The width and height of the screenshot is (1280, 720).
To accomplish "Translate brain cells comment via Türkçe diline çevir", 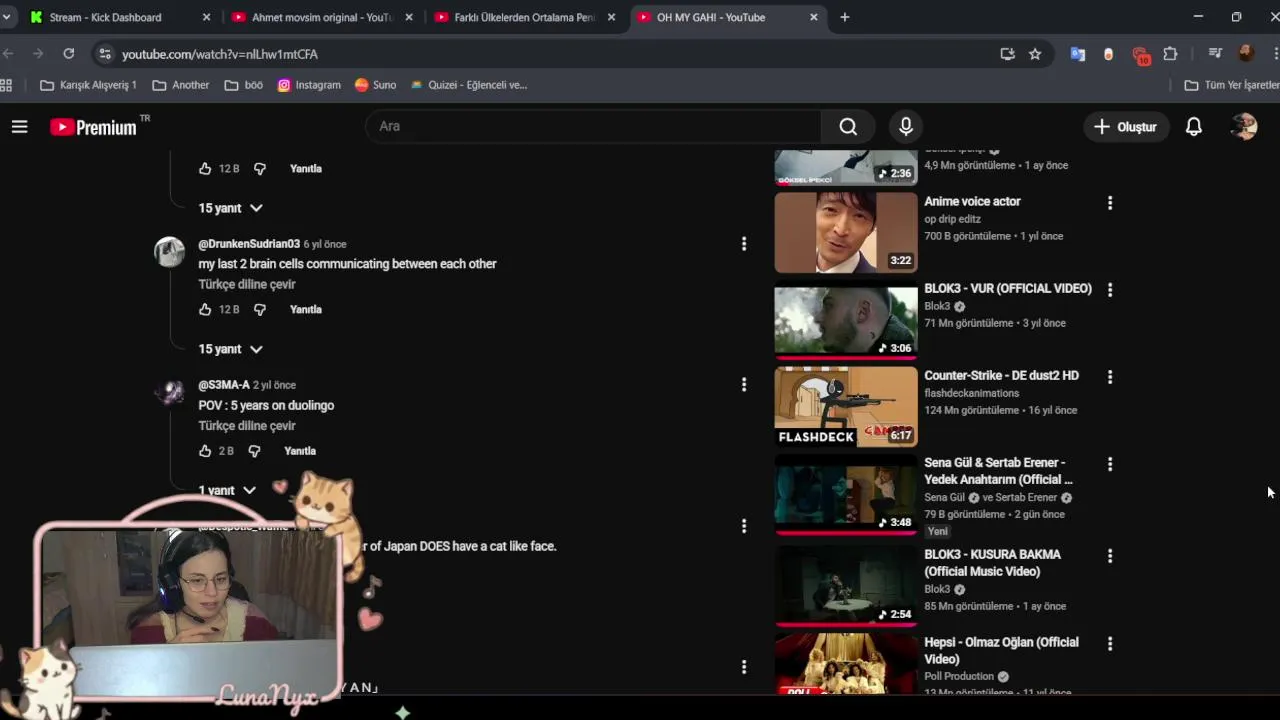I will coord(247,284).
